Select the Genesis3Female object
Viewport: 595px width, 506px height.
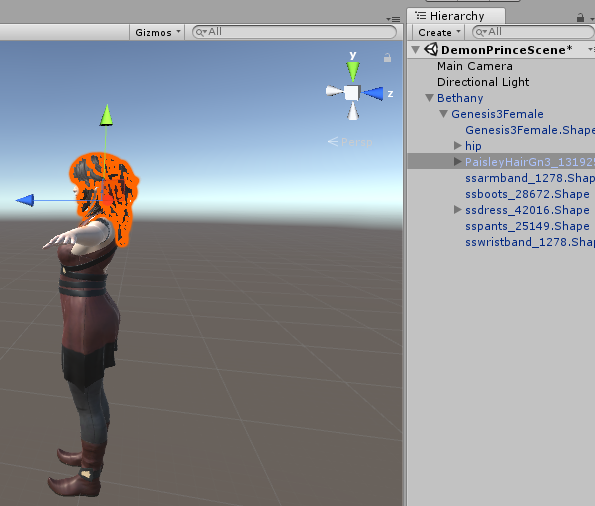(497, 114)
